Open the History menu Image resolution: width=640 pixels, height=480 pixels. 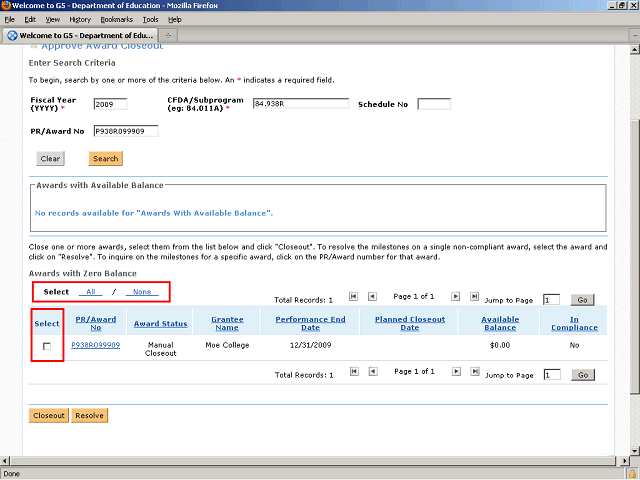pyautogui.click(x=80, y=20)
